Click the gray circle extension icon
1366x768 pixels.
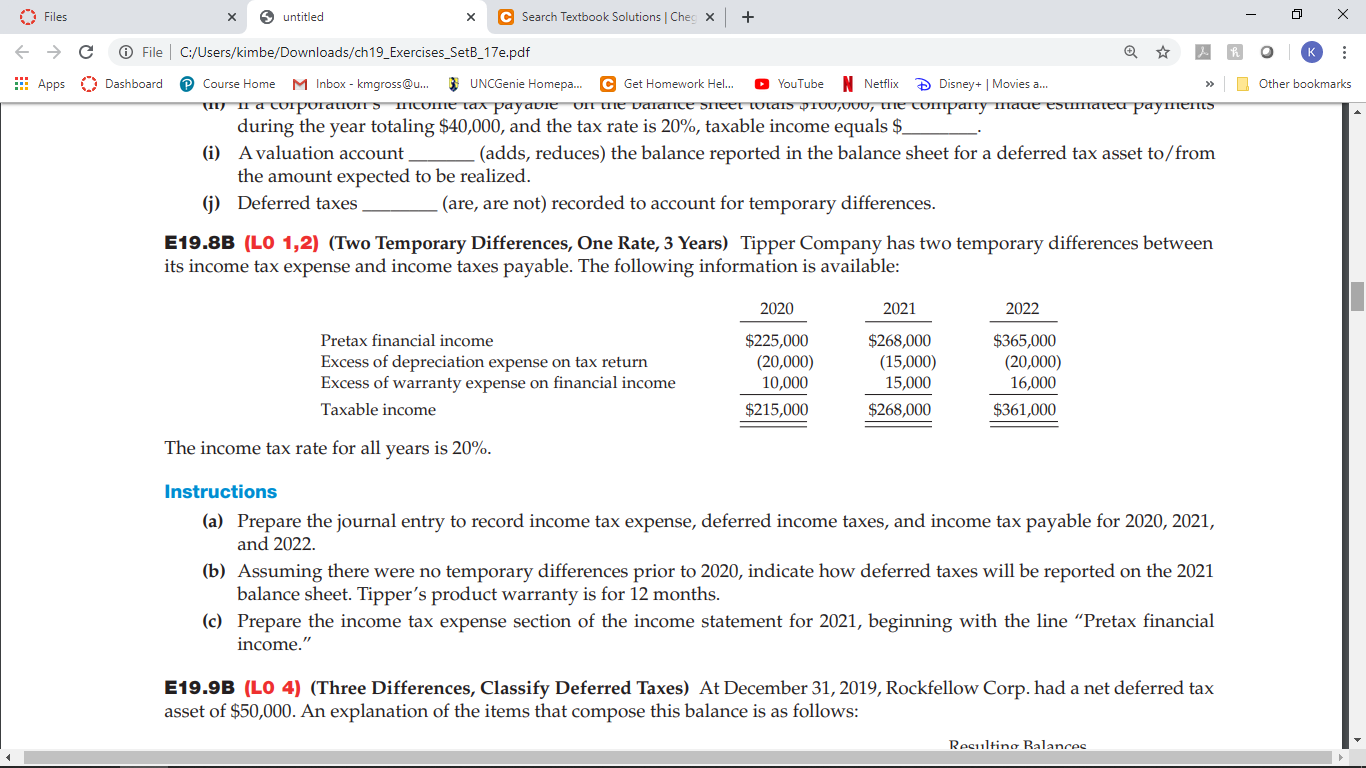[1265, 52]
